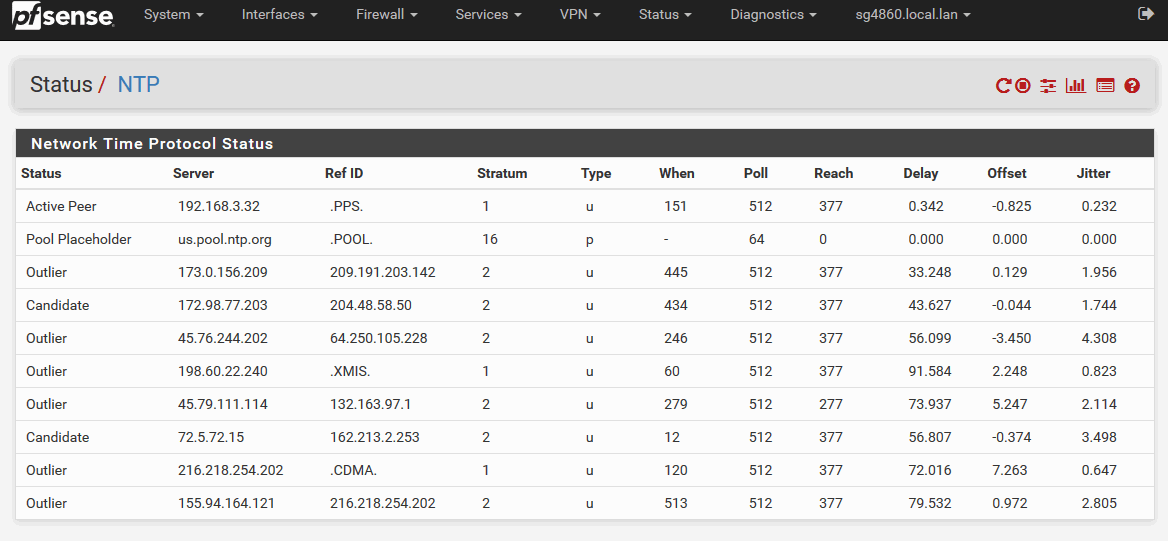
Task: Stop the NTP service icon
Action: click(x=1023, y=86)
